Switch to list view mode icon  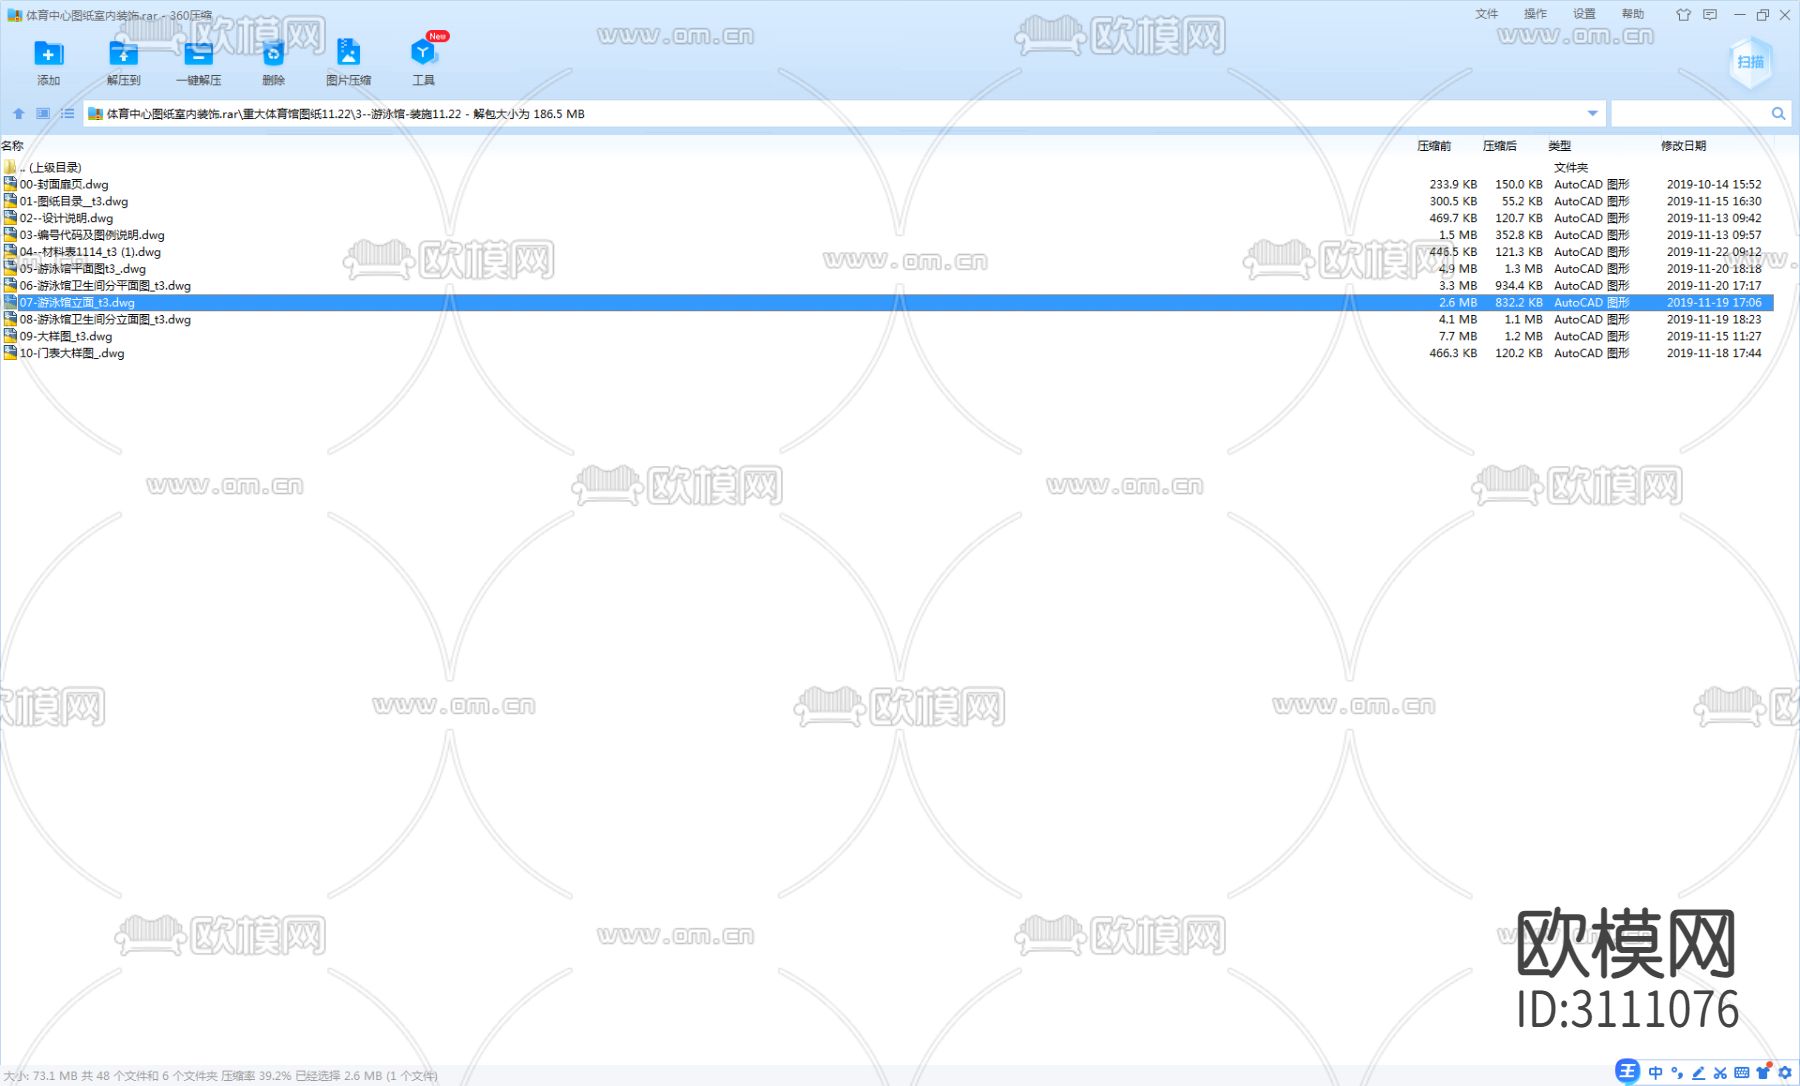[66, 113]
